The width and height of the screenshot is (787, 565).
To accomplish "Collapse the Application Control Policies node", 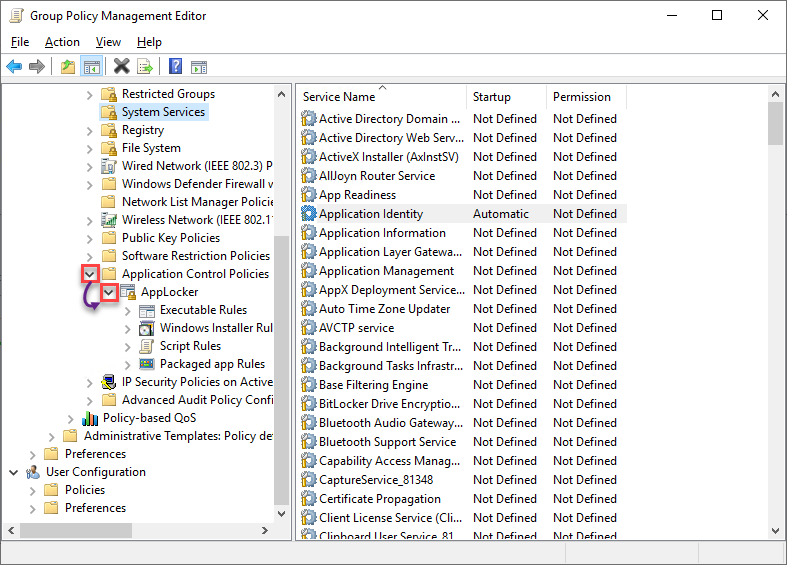I will tap(90, 274).
